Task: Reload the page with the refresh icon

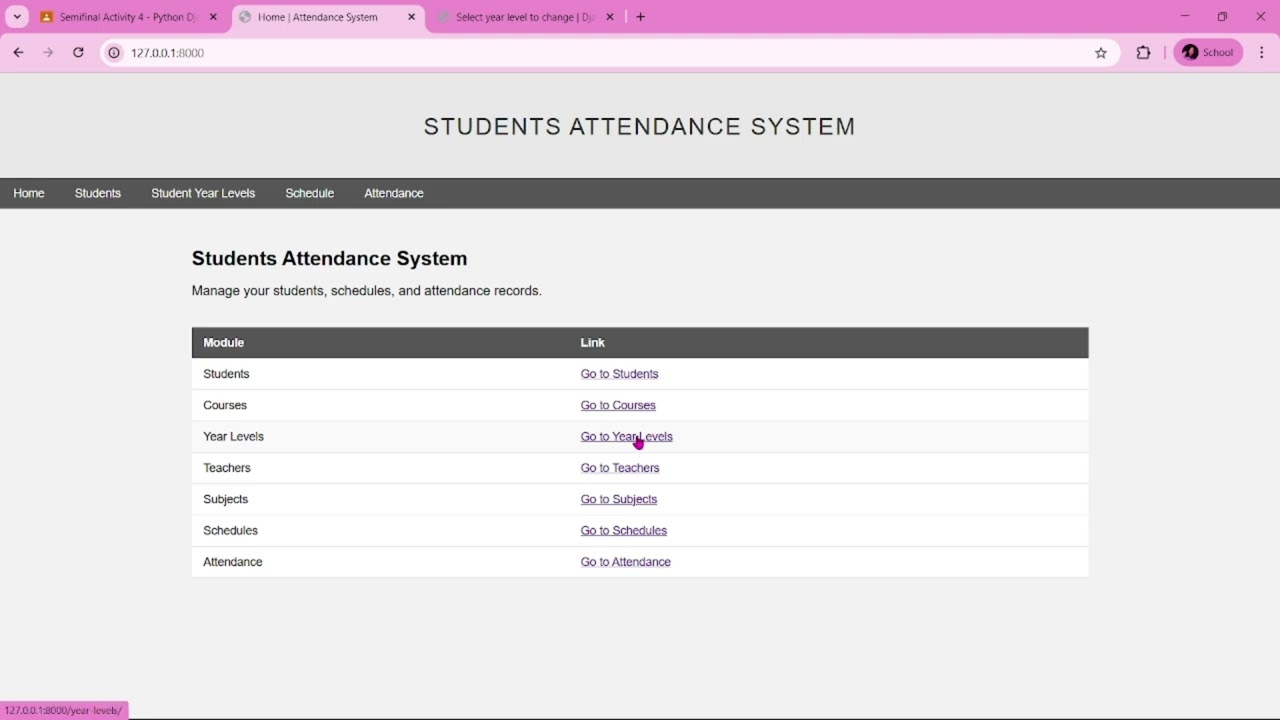Action: 78,53
